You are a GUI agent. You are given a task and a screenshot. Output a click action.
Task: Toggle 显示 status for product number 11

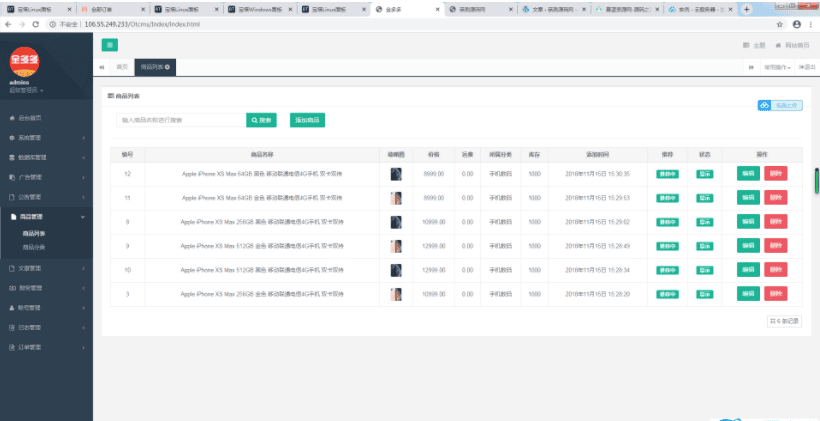click(704, 198)
